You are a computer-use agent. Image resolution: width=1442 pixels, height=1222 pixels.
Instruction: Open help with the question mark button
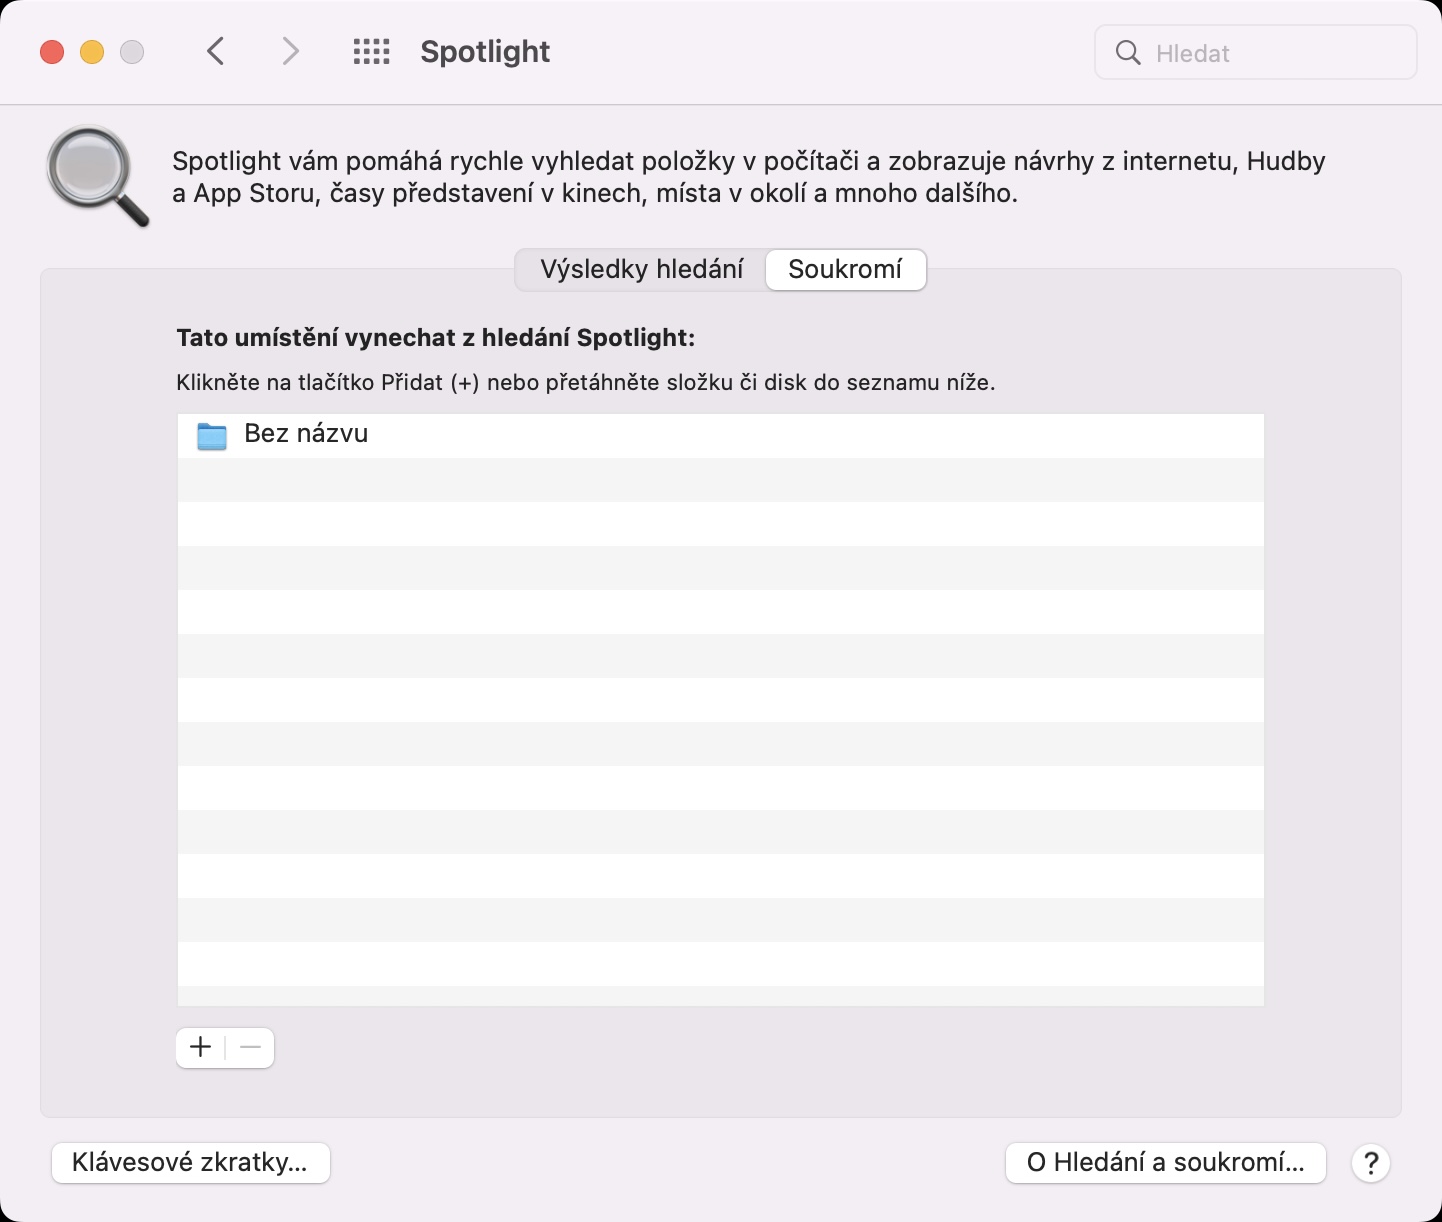pos(1371,1163)
